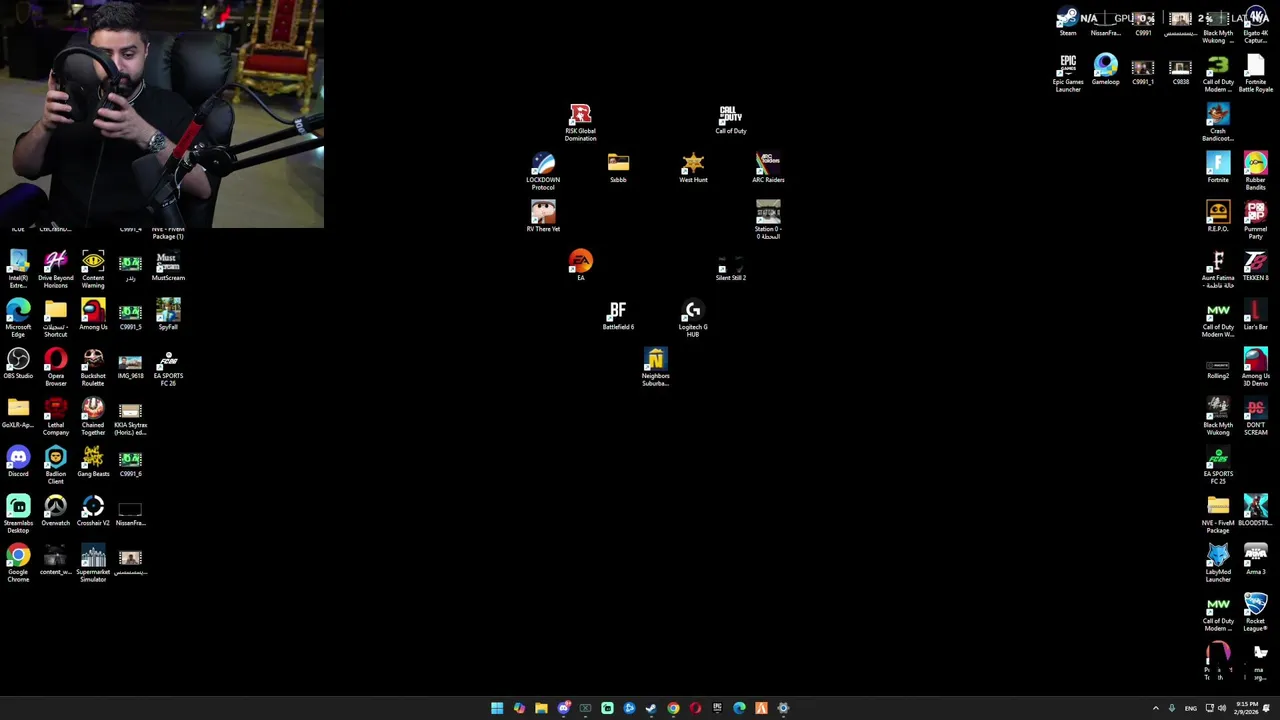The image size is (1280, 720).
Task: Open the Among Us 3D Demo icon
Action: pyautogui.click(x=1255, y=368)
